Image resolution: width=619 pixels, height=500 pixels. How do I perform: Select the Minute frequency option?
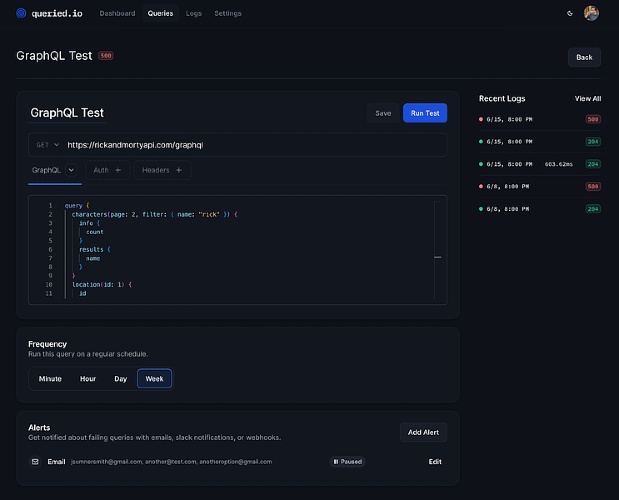tap(50, 379)
